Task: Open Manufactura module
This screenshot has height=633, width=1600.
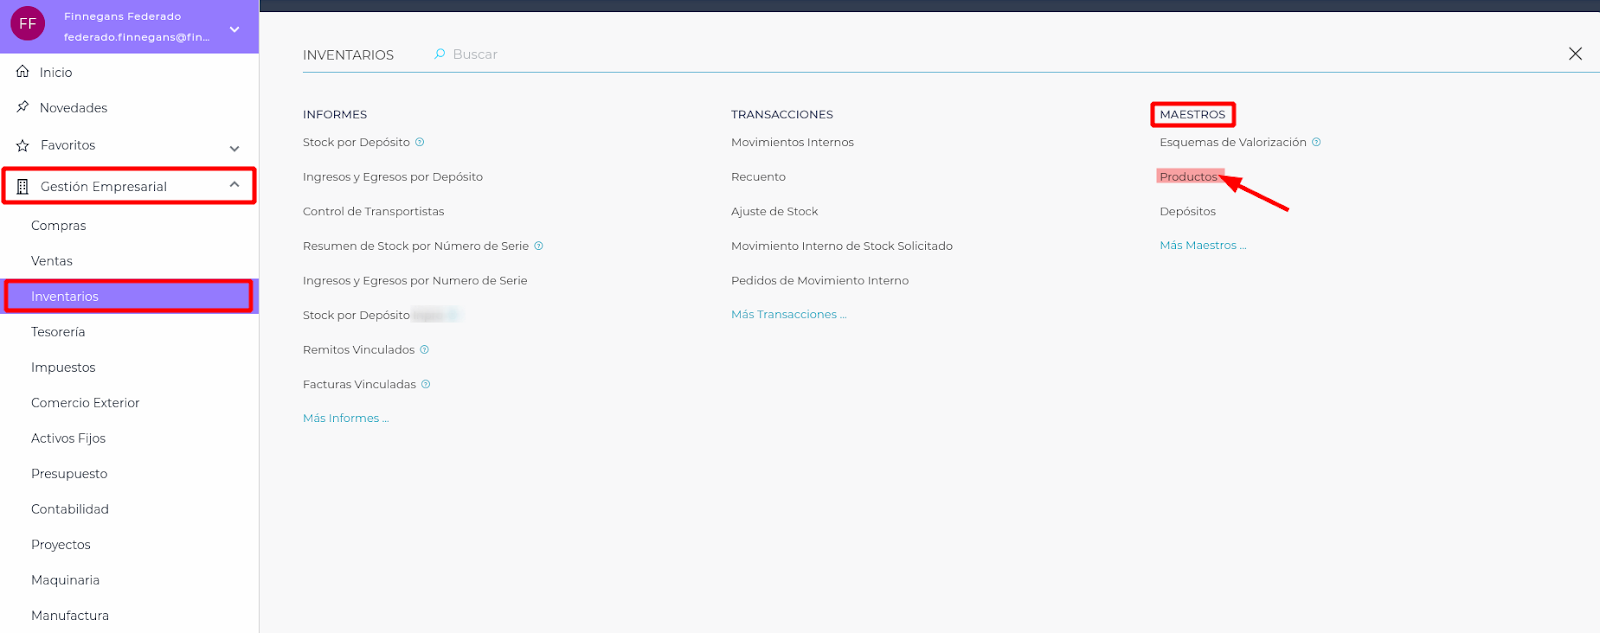Action: pyautogui.click(x=70, y=616)
